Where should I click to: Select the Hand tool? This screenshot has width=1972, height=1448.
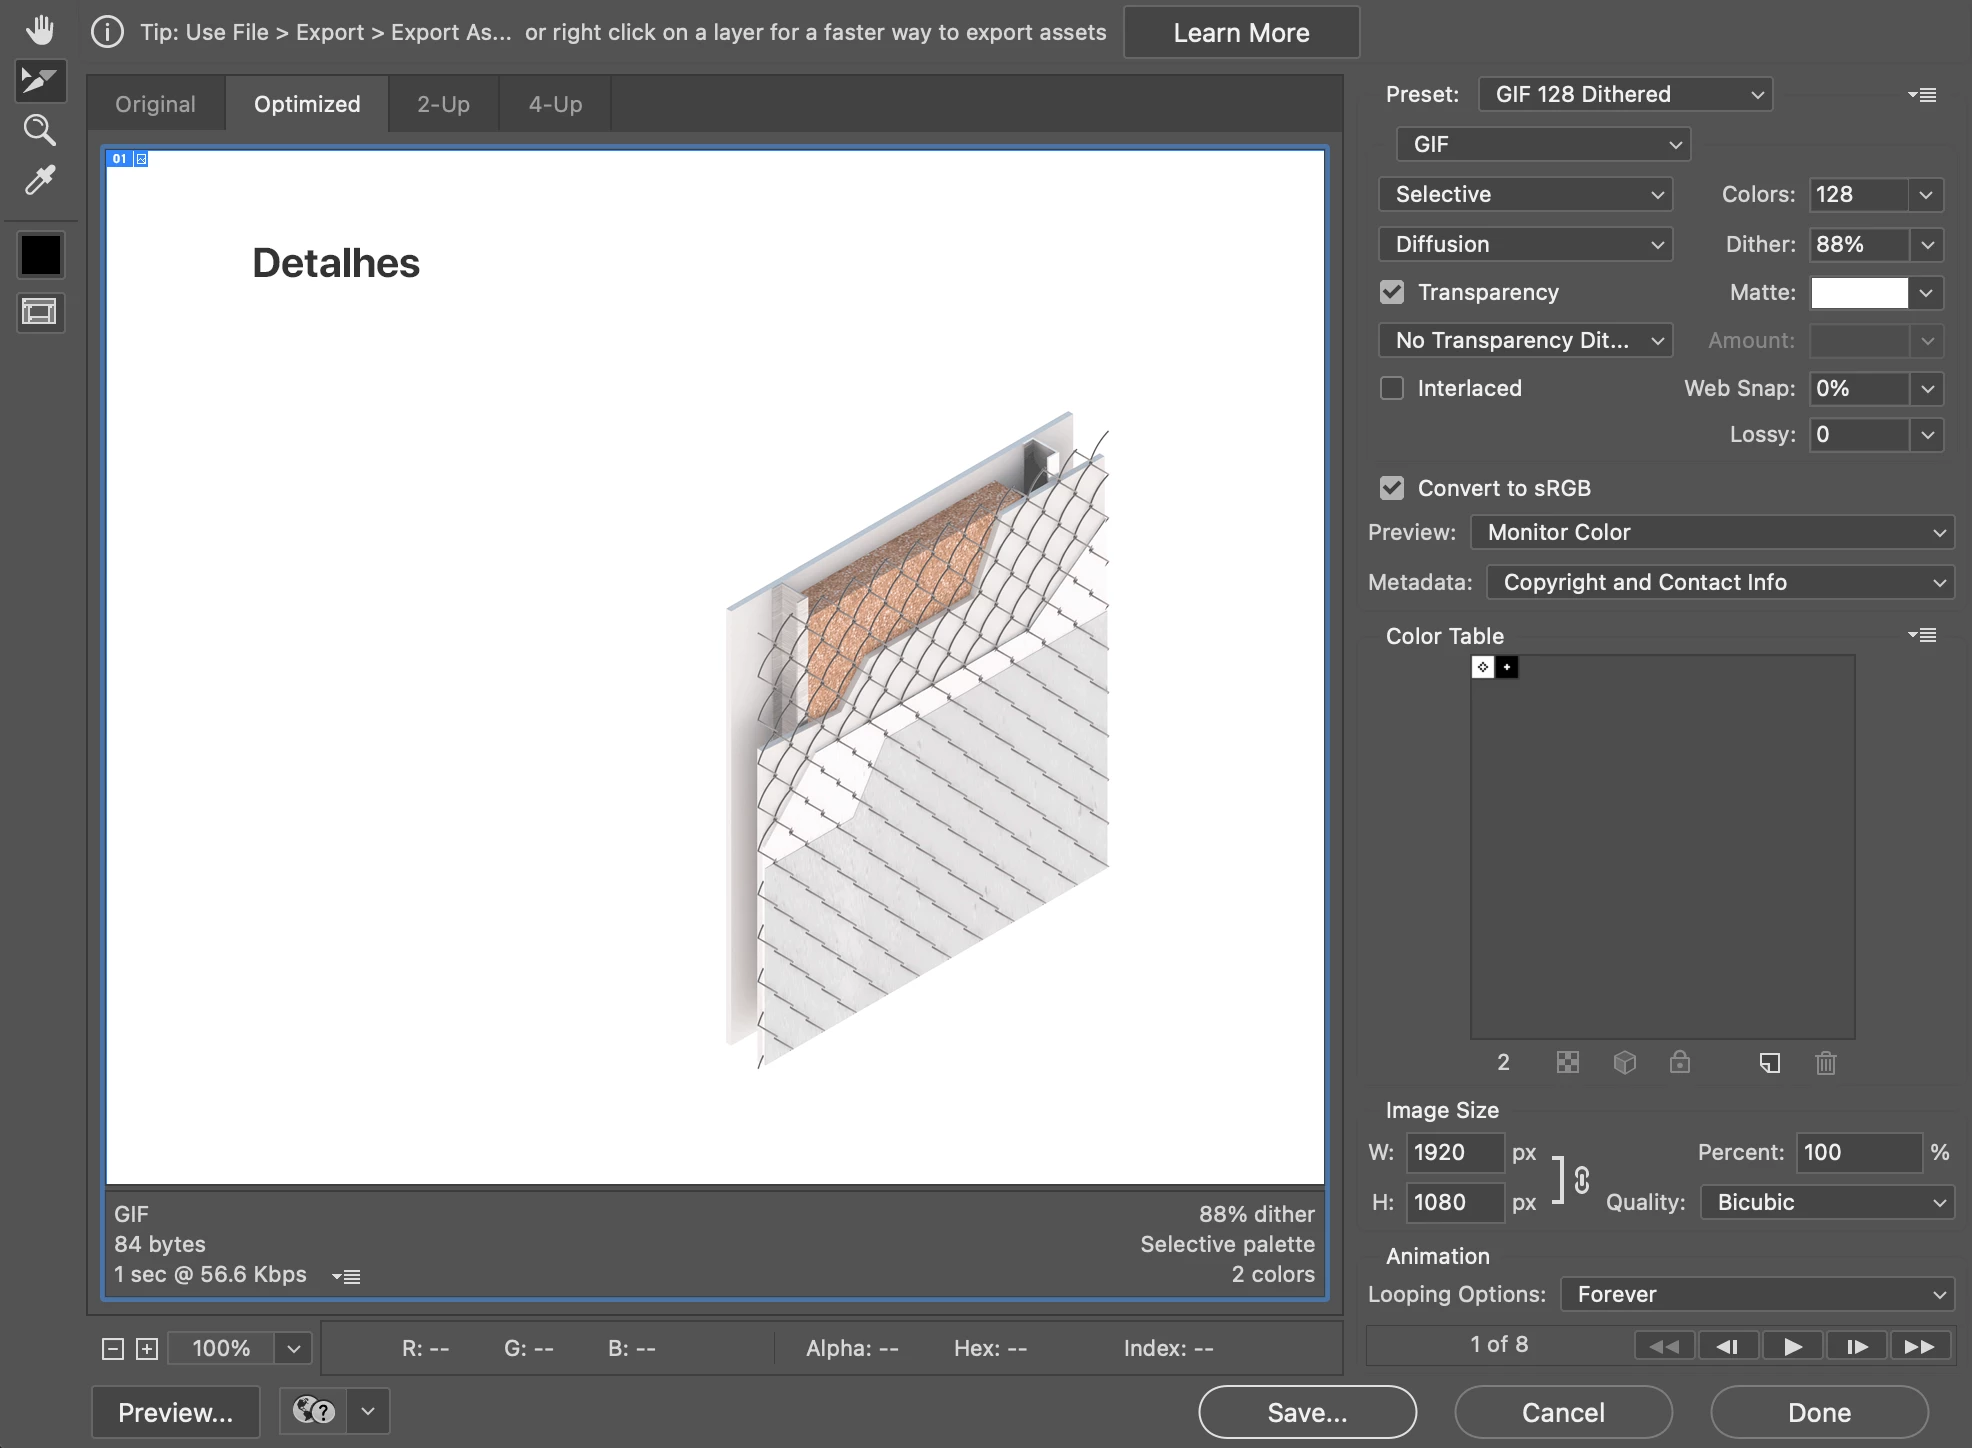click(40, 30)
